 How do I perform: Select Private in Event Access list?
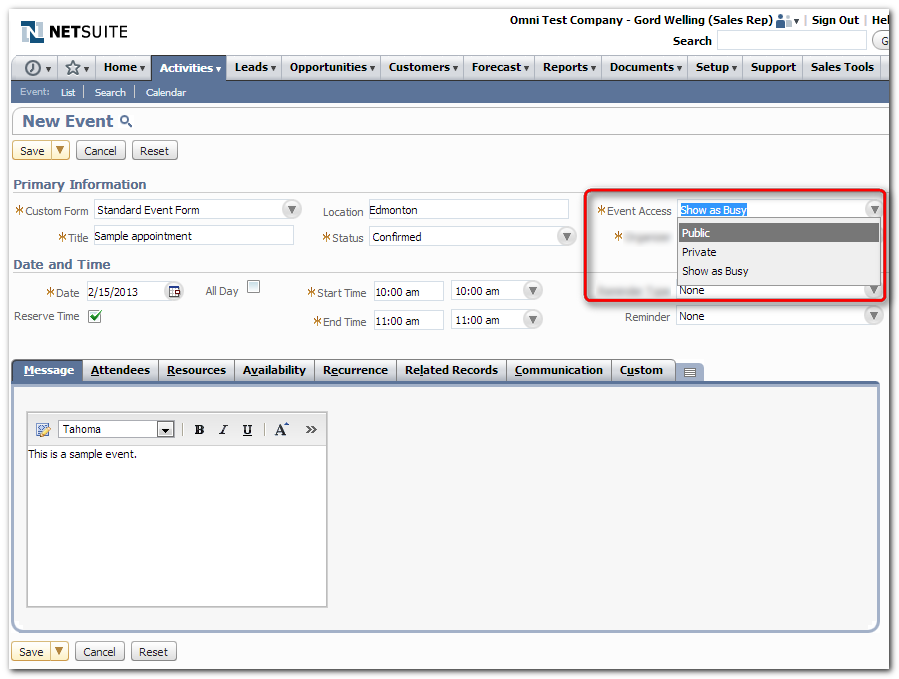pos(779,252)
